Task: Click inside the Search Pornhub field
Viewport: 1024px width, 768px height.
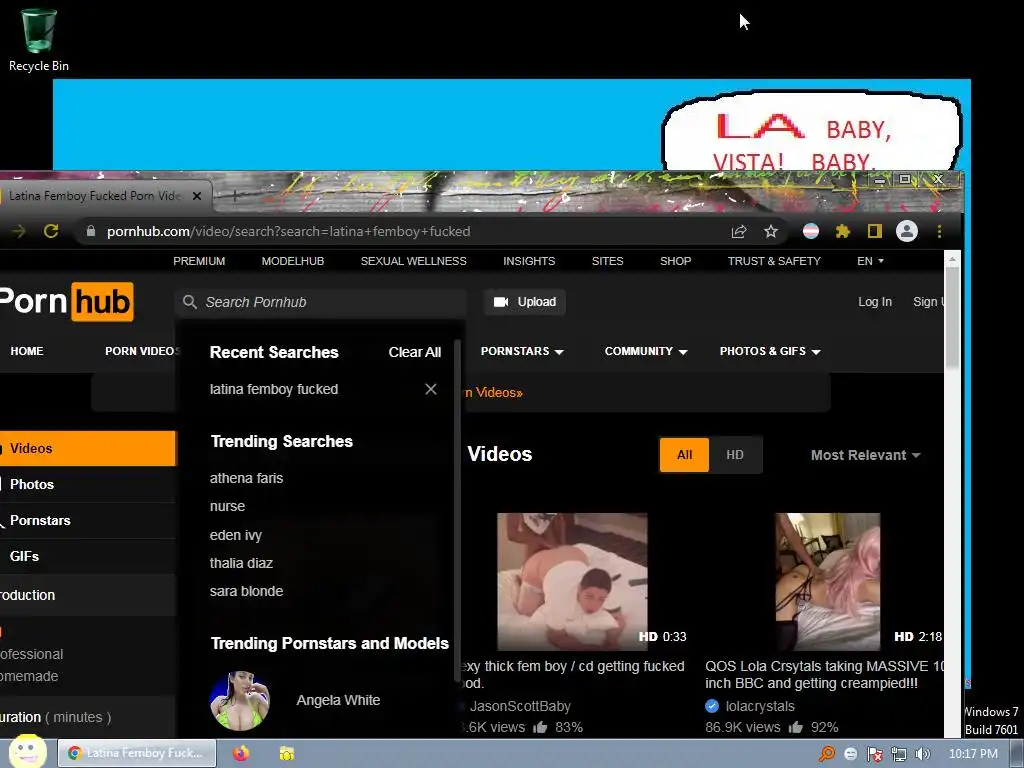Action: (320, 302)
